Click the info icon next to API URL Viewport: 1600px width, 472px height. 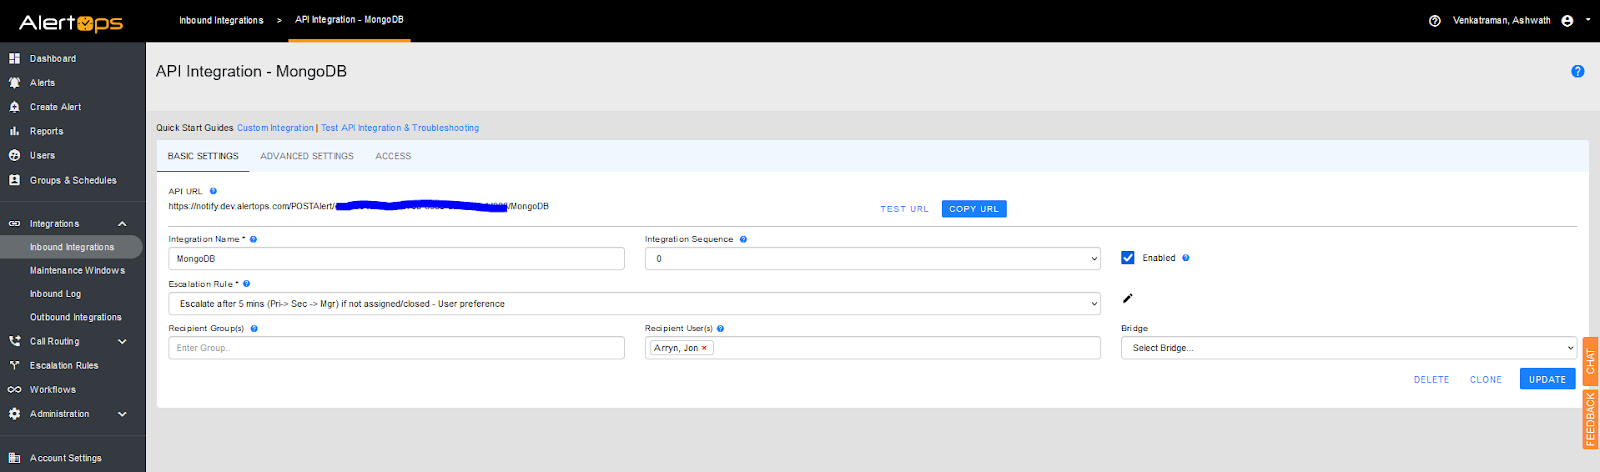[x=213, y=191]
